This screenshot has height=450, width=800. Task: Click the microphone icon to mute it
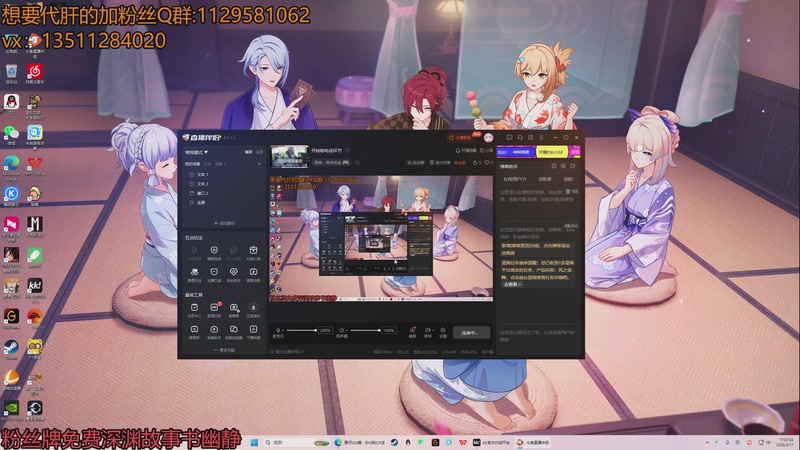pos(278,331)
